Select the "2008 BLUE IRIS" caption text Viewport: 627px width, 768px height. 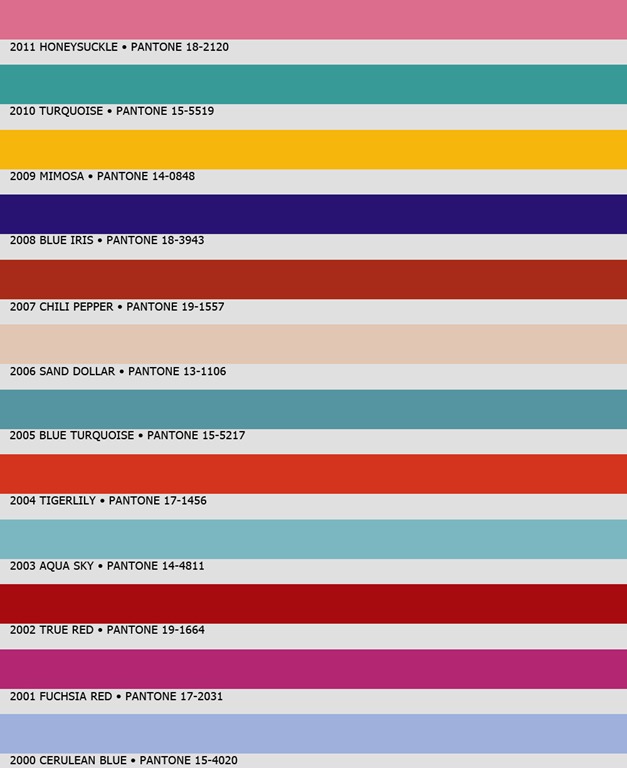coord(52,241)
